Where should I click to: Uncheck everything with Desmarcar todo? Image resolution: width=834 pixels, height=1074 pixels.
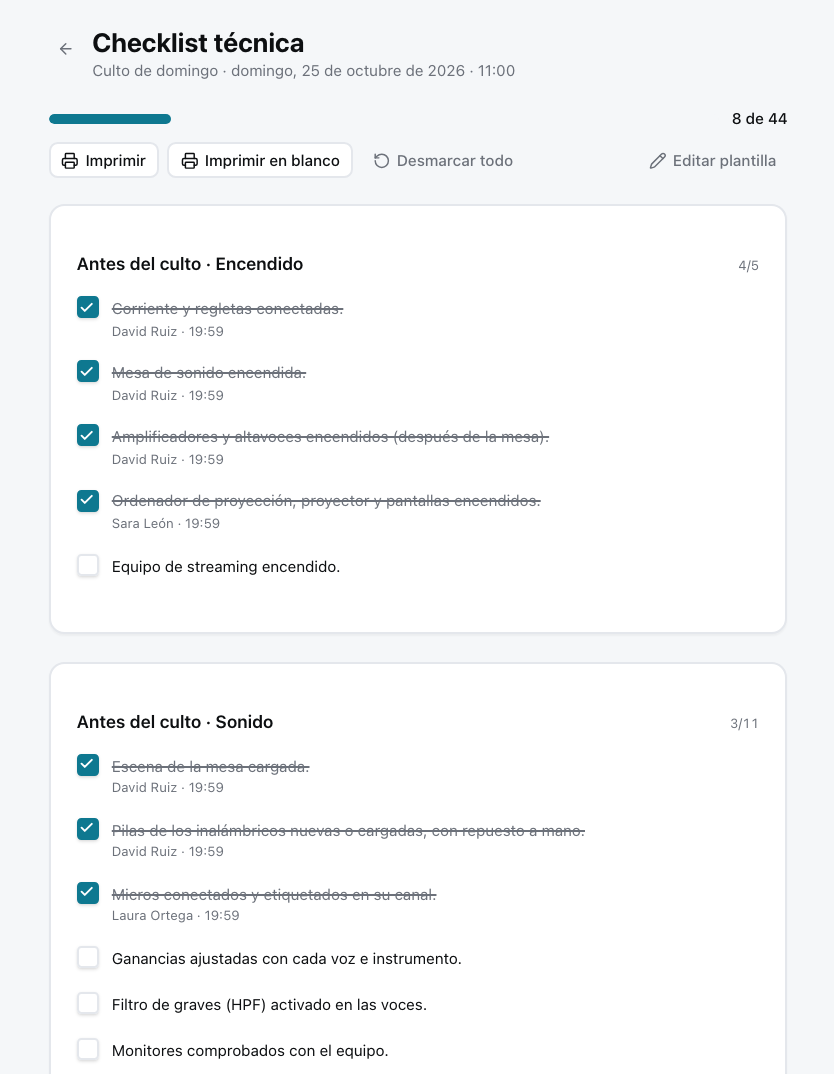(x=443, y=160)
